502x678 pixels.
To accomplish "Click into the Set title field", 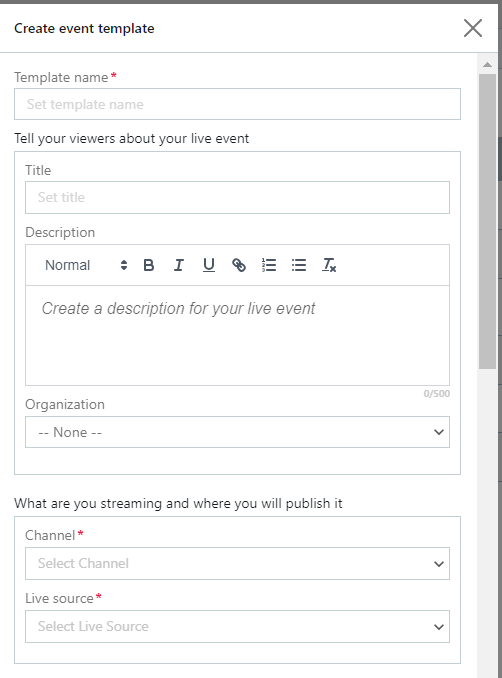I will click(x=237, y=198).
